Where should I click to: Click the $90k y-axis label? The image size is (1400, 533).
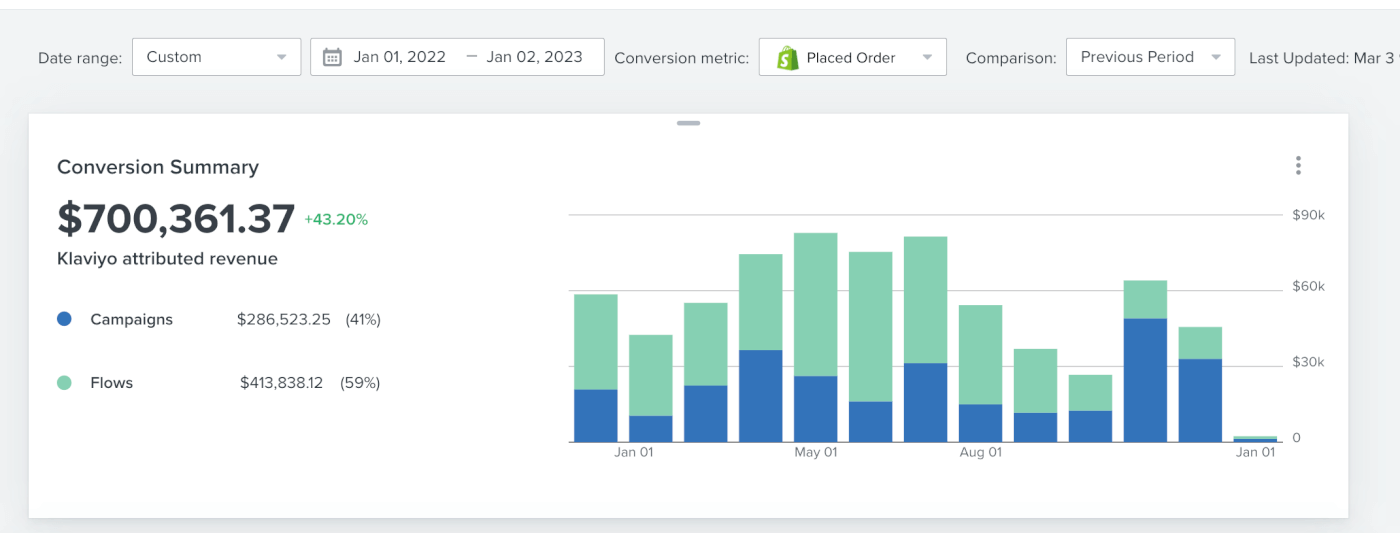point(1309,215)
